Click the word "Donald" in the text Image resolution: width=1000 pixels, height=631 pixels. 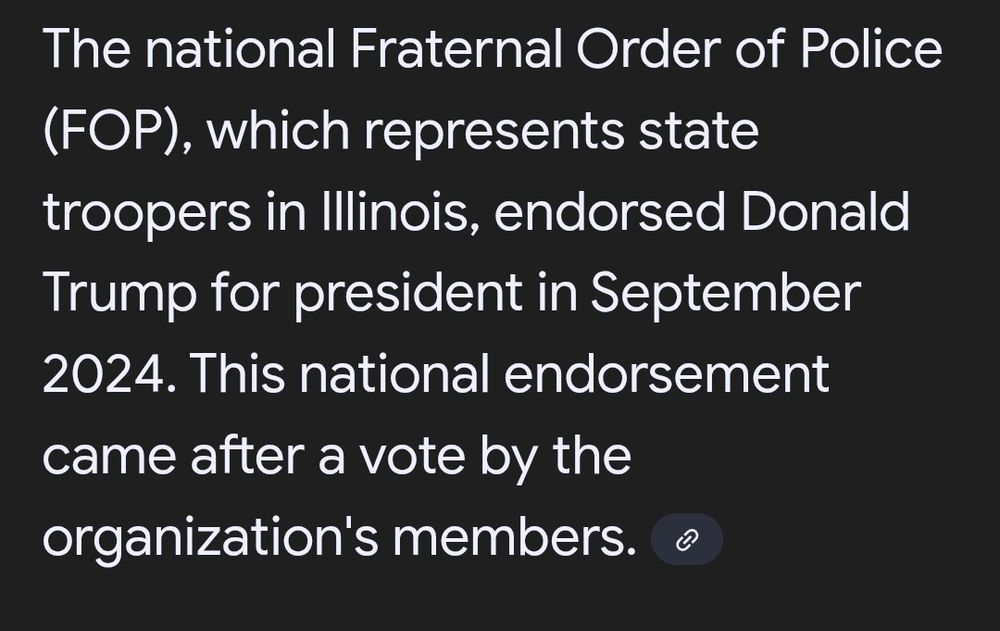[825, 212]
